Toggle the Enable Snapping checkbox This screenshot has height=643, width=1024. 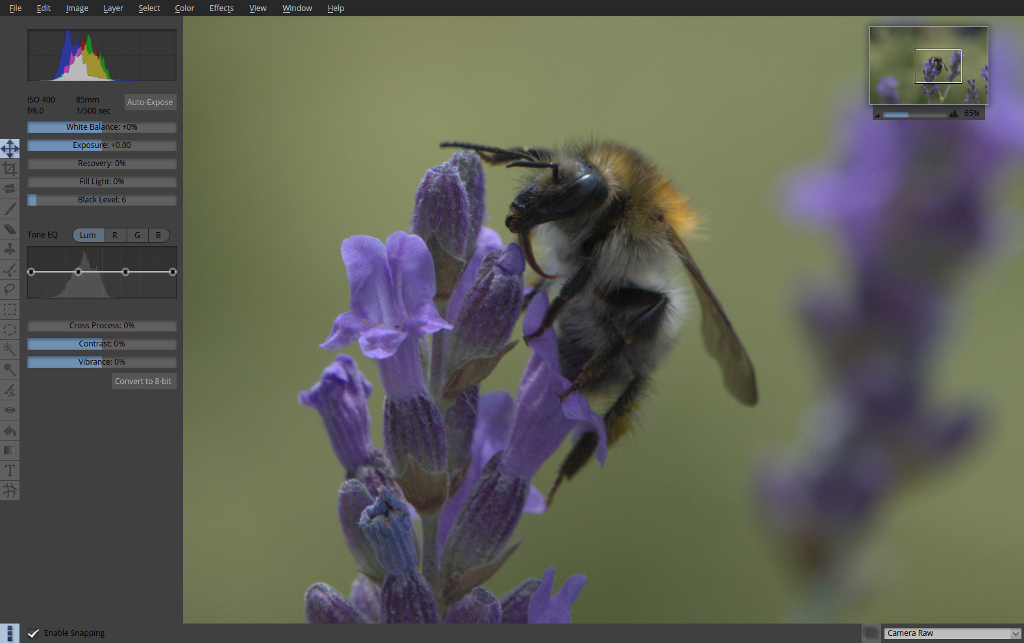pyautogui.click(x=33, y=633)
